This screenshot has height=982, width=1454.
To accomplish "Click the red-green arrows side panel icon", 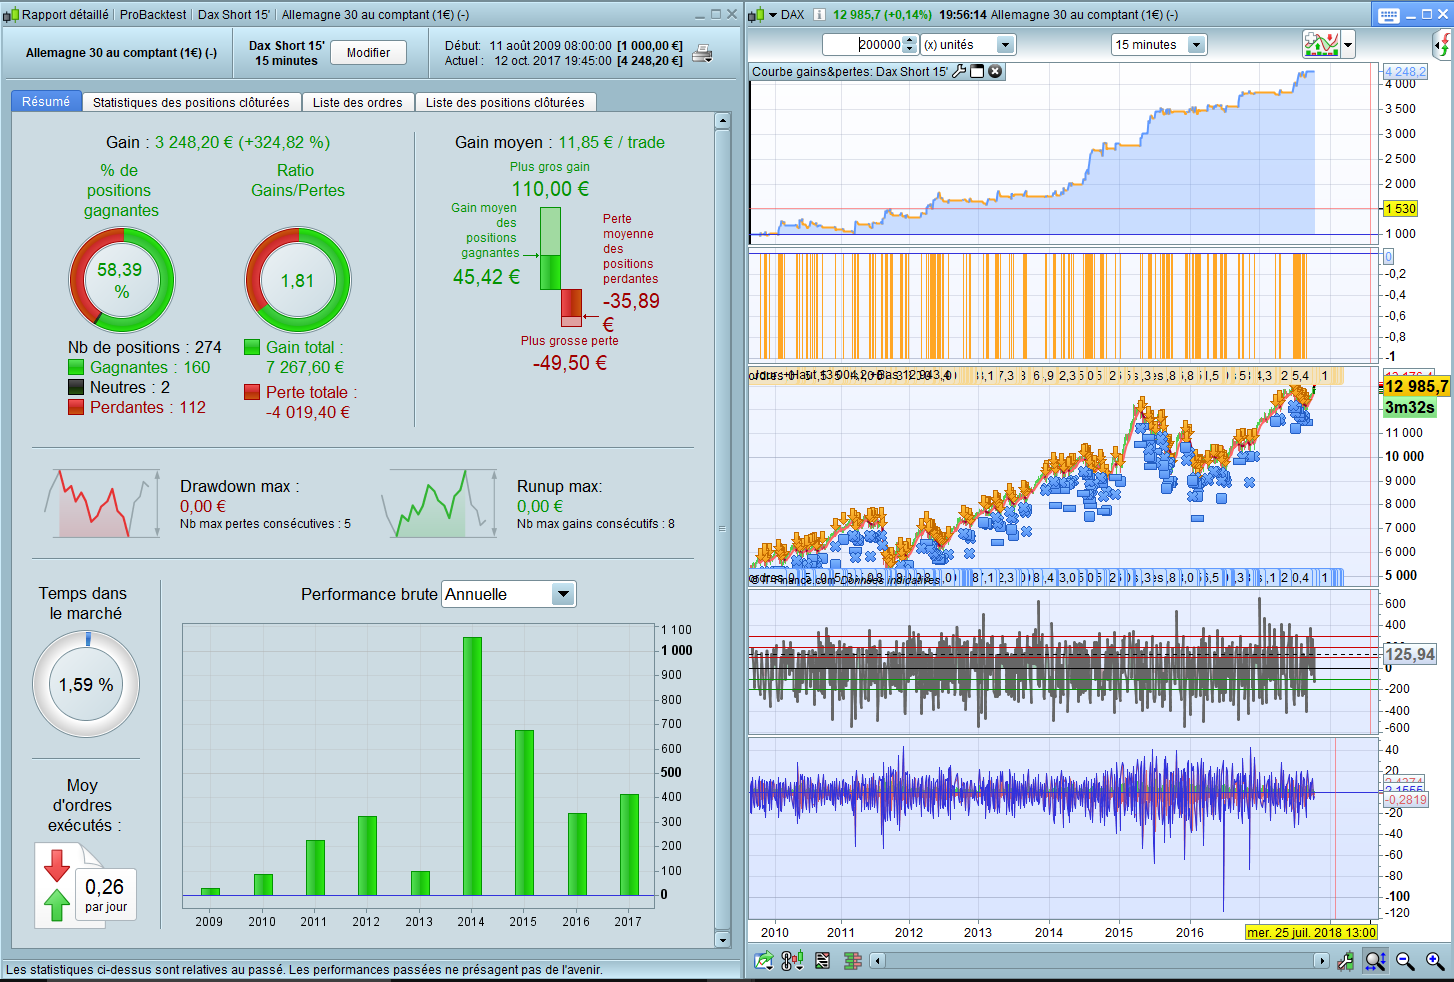I will pyautogui.click(x=1443, y=44).
